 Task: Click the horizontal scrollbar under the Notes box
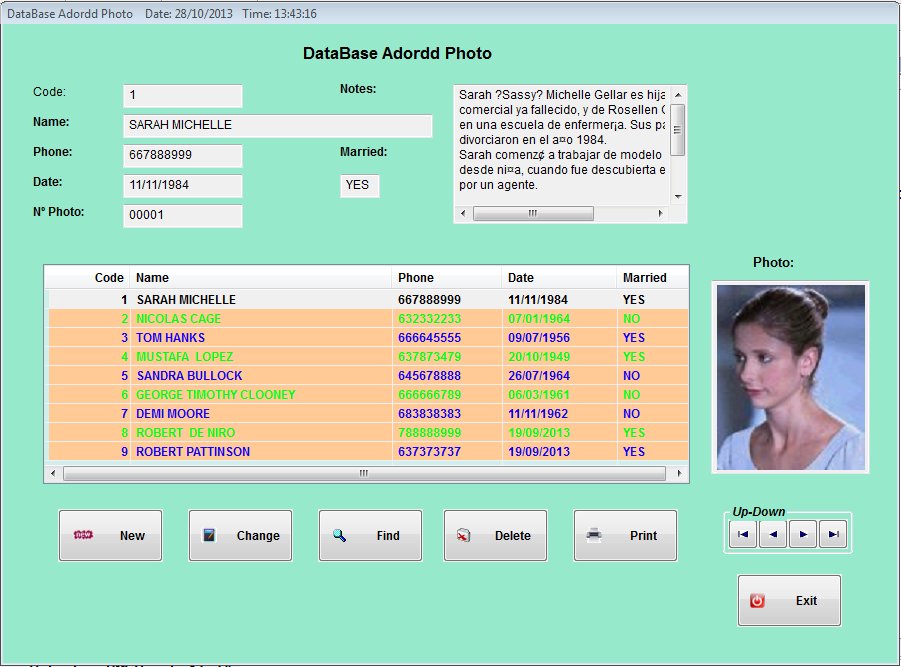pos(535,212)
